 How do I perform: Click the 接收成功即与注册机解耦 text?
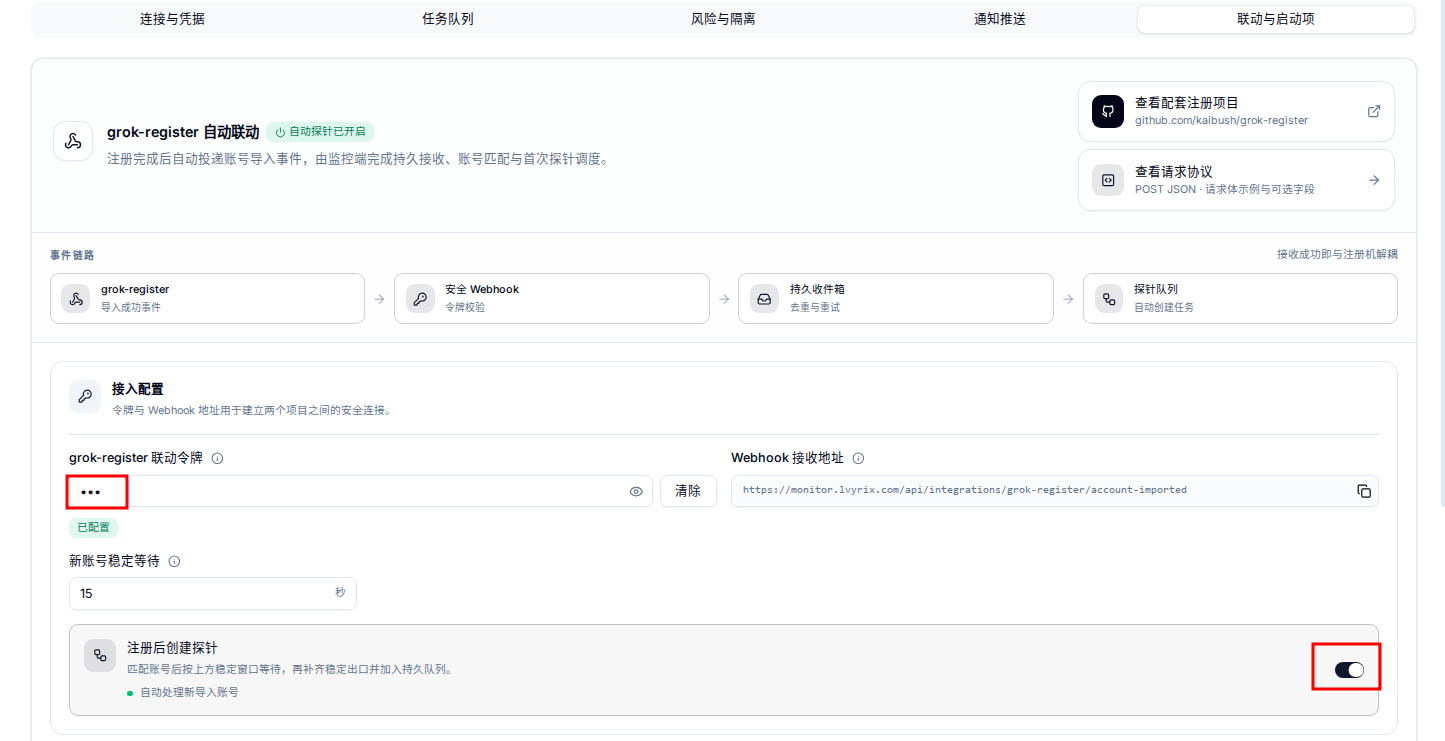[1337, 254]
